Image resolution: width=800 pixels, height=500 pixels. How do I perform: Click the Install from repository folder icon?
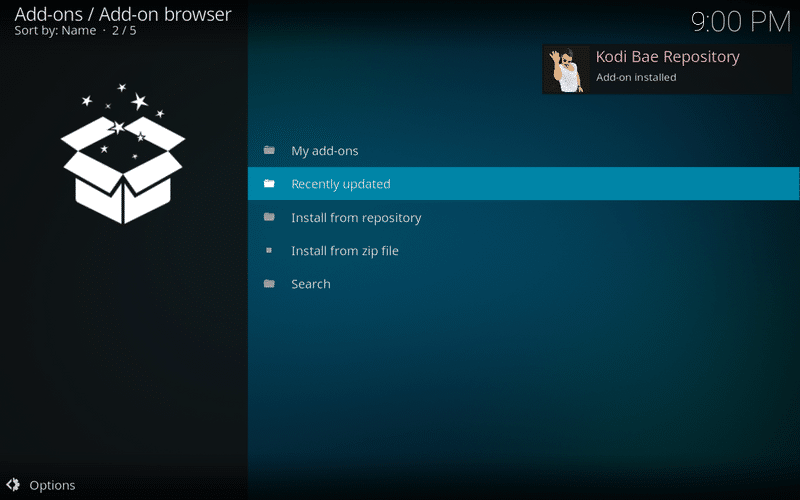click(269, 217)
